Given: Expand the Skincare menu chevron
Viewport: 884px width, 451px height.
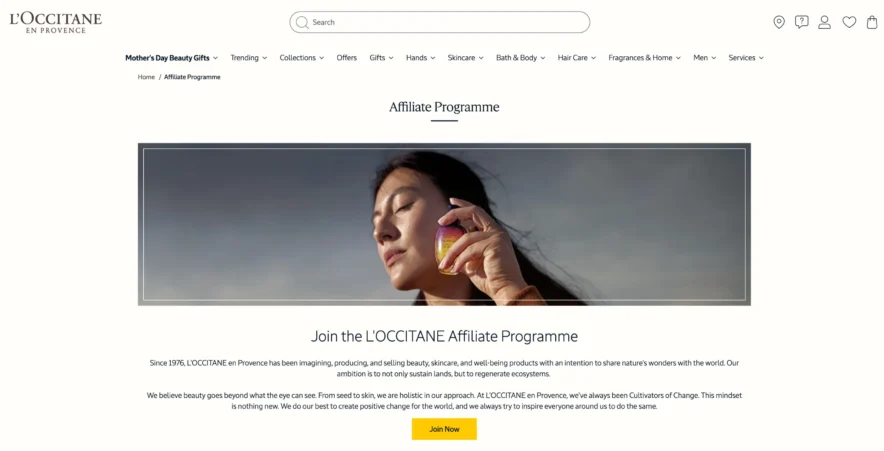Looking at the screenshot, I should [481, 58].
